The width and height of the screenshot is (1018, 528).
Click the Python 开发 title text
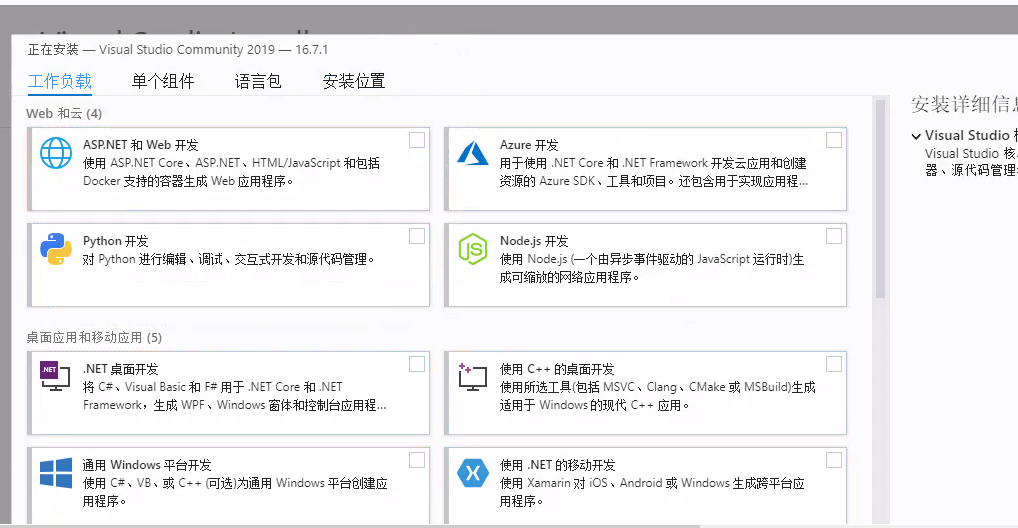pyautogui.click(x=116, y=241)
